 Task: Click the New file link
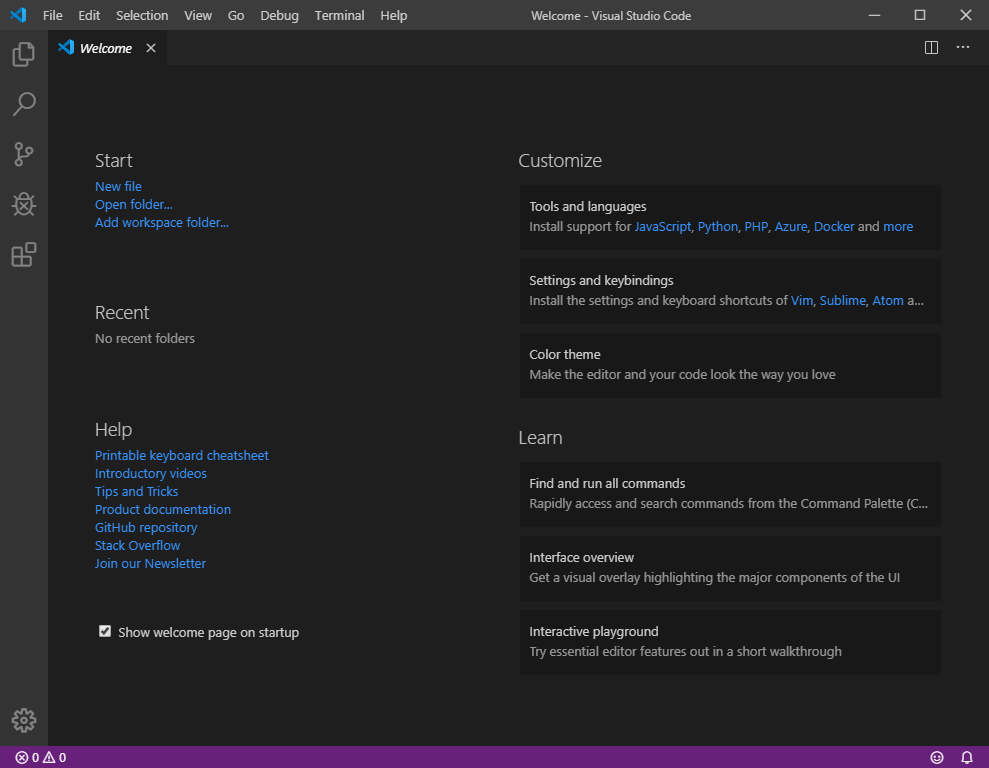(118, 187)
